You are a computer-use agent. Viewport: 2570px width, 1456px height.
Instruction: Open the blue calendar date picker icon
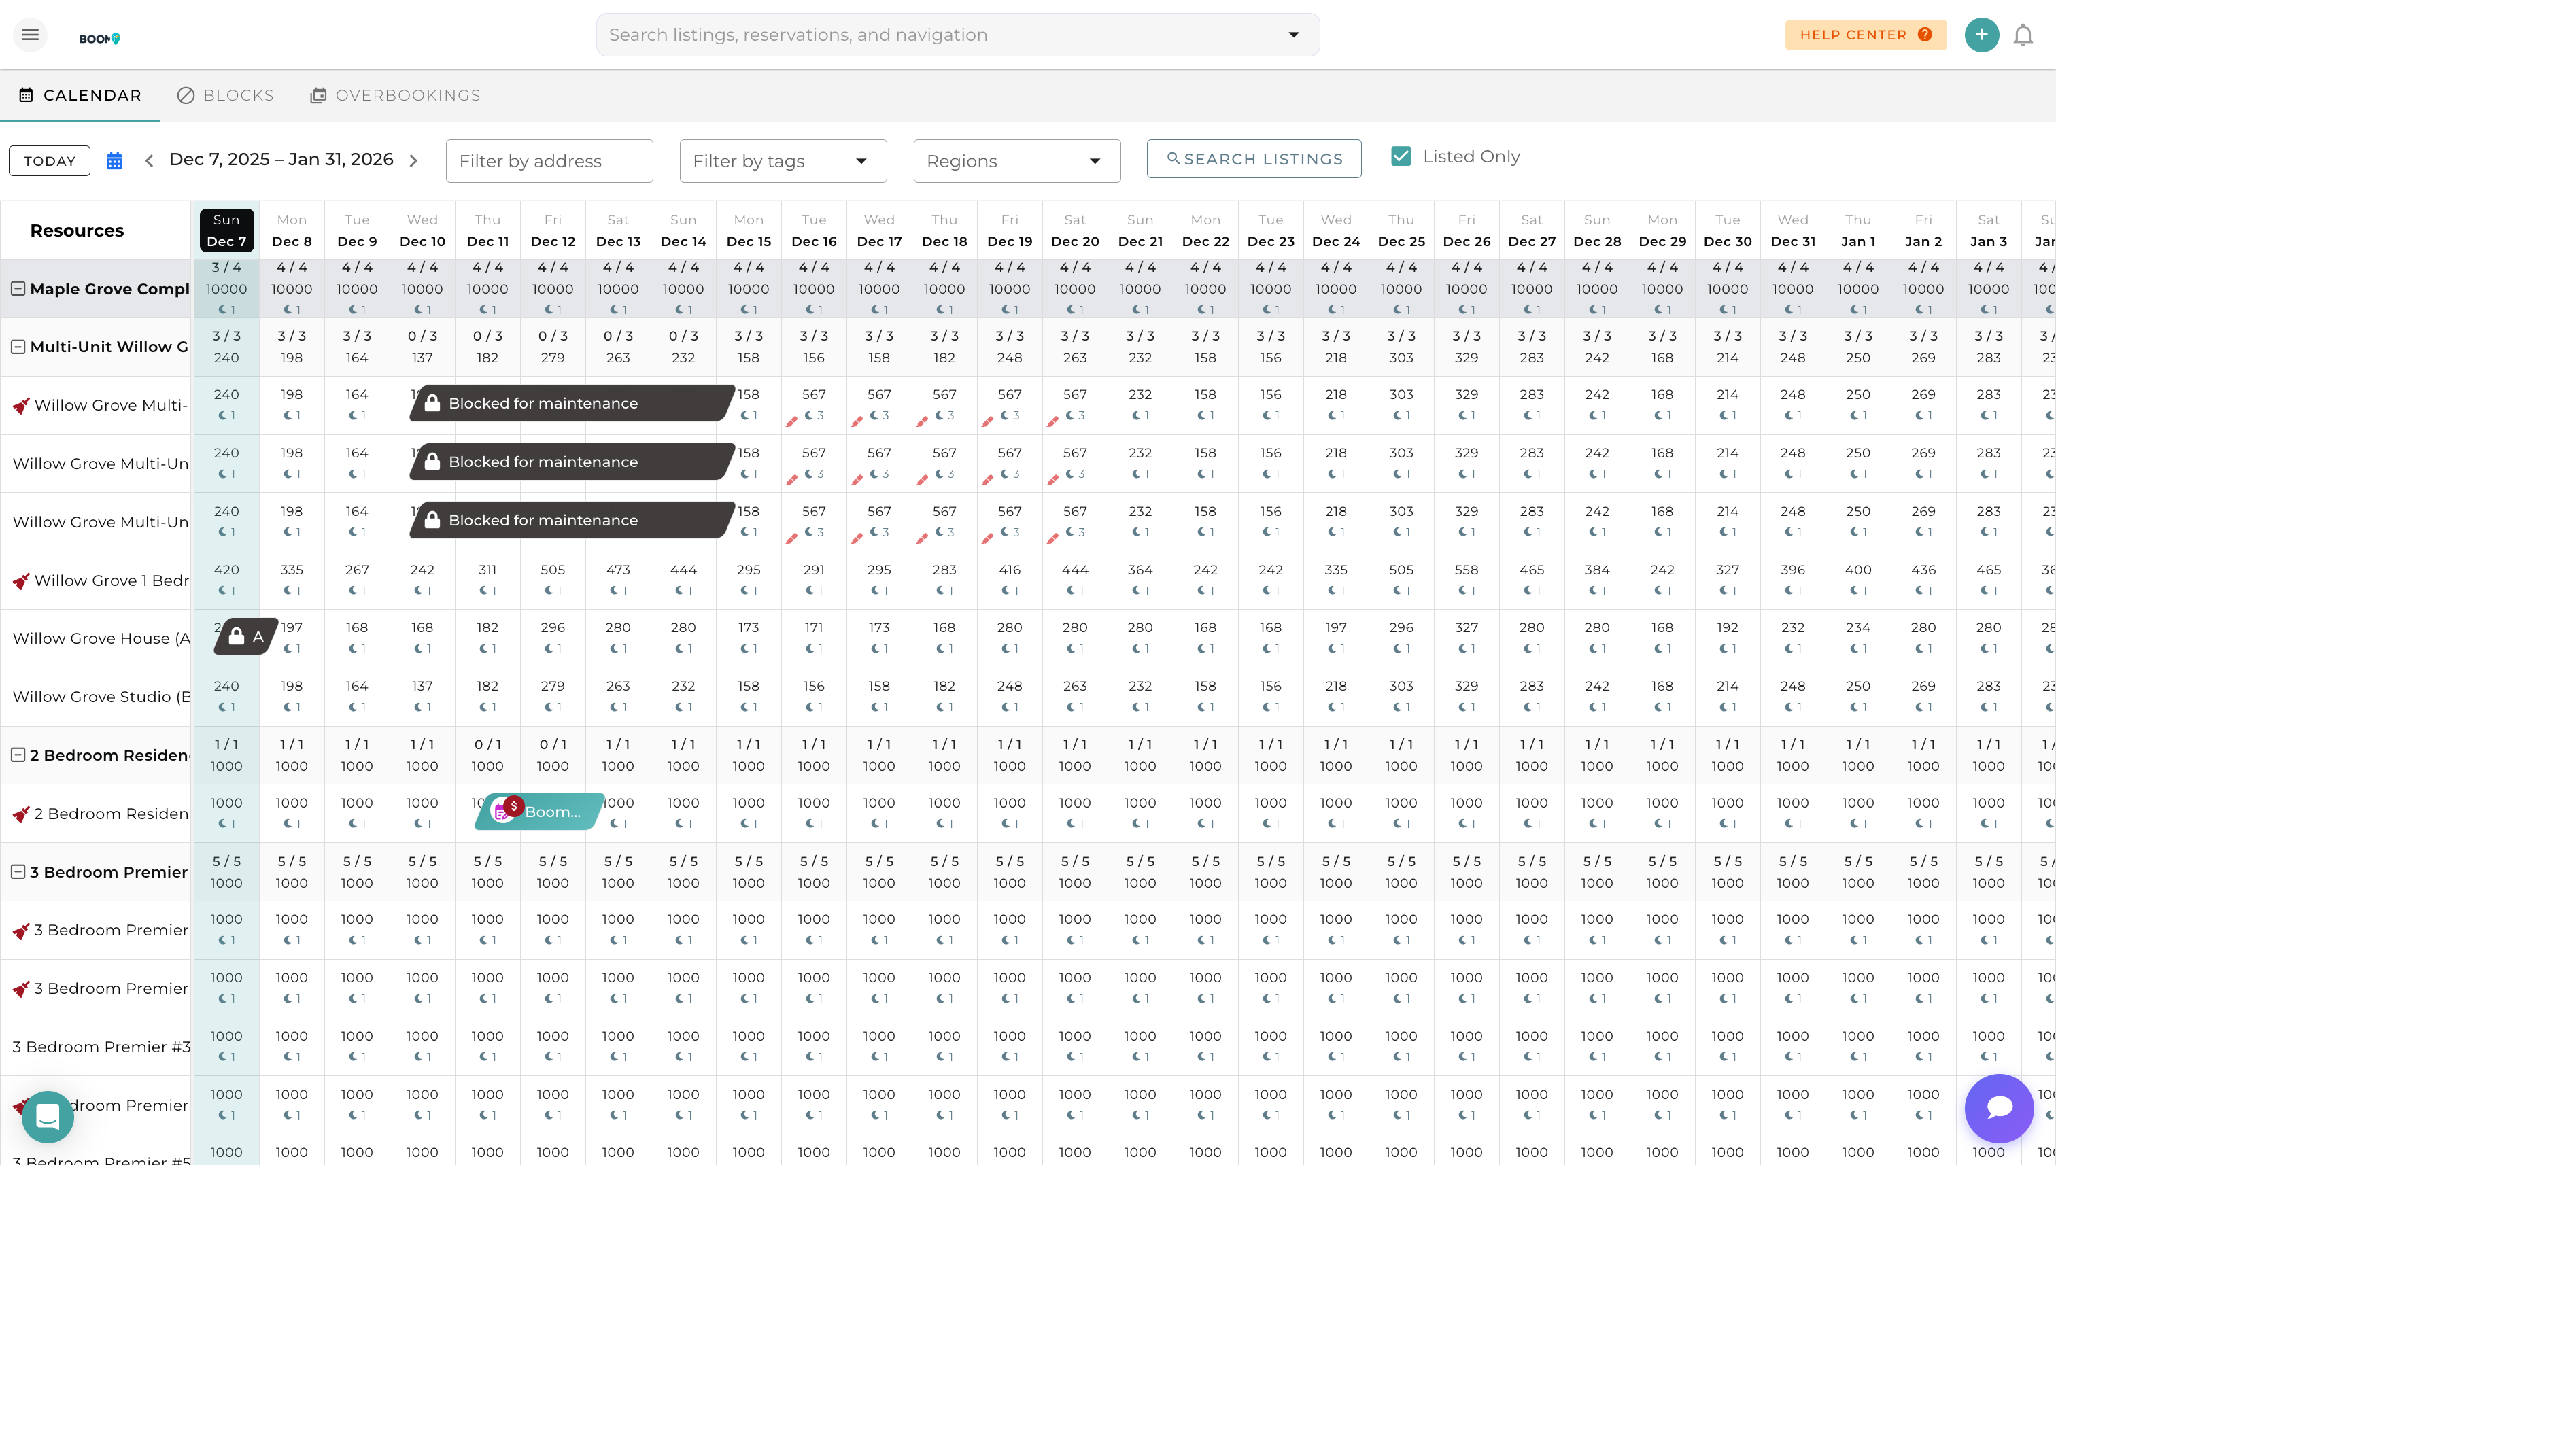114,161
